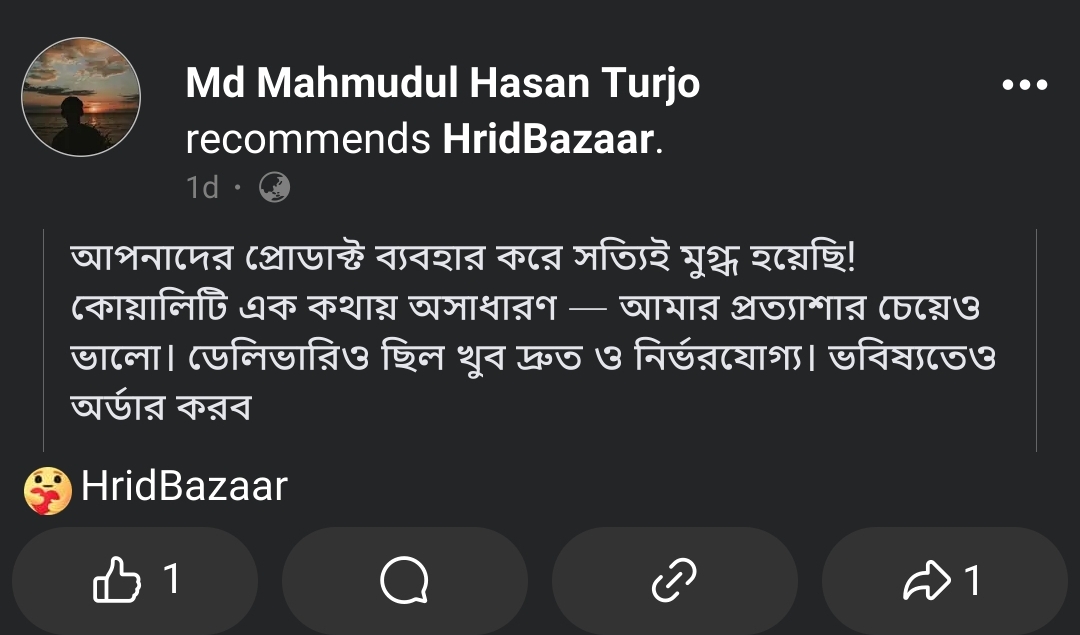Click the globe public audience icon
The height and width of the screenshot is (635, 1080).
(x=274, y=187)
